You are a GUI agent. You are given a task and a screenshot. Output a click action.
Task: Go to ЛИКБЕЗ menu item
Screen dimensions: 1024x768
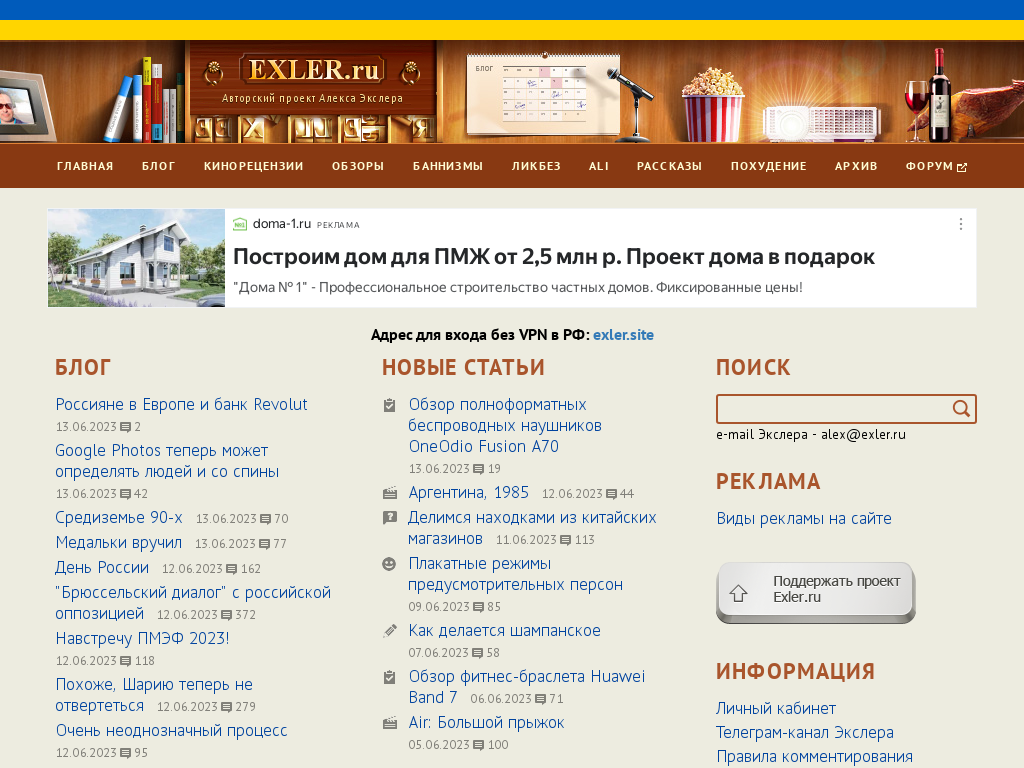coord(536,166)
